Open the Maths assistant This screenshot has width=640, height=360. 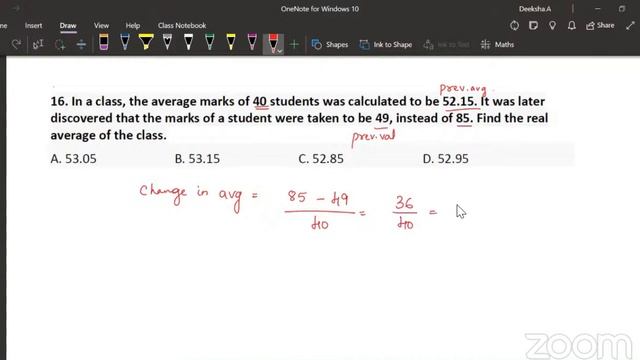pyautogui.click(x=497, y=44)
